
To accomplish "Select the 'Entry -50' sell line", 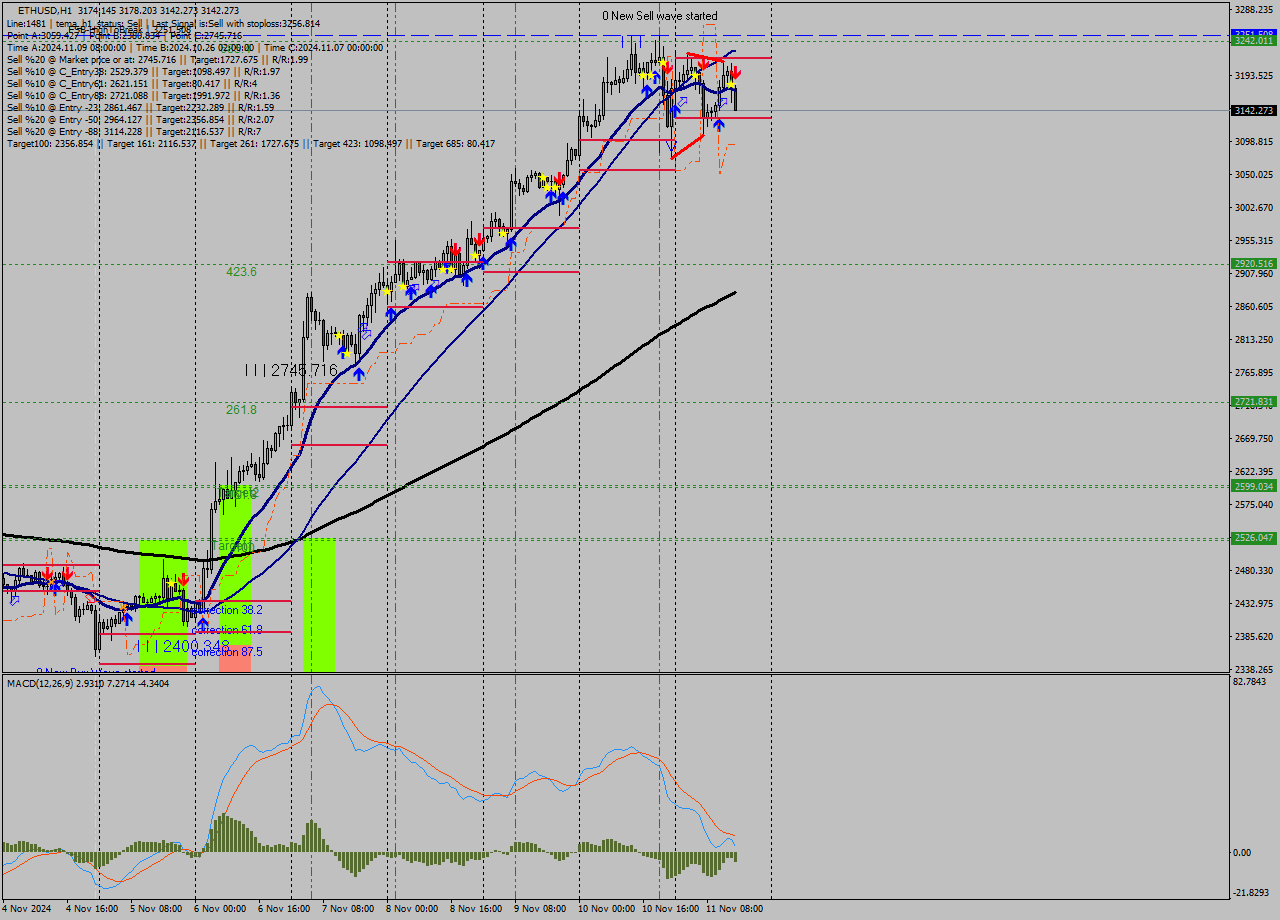I will 140,119.
